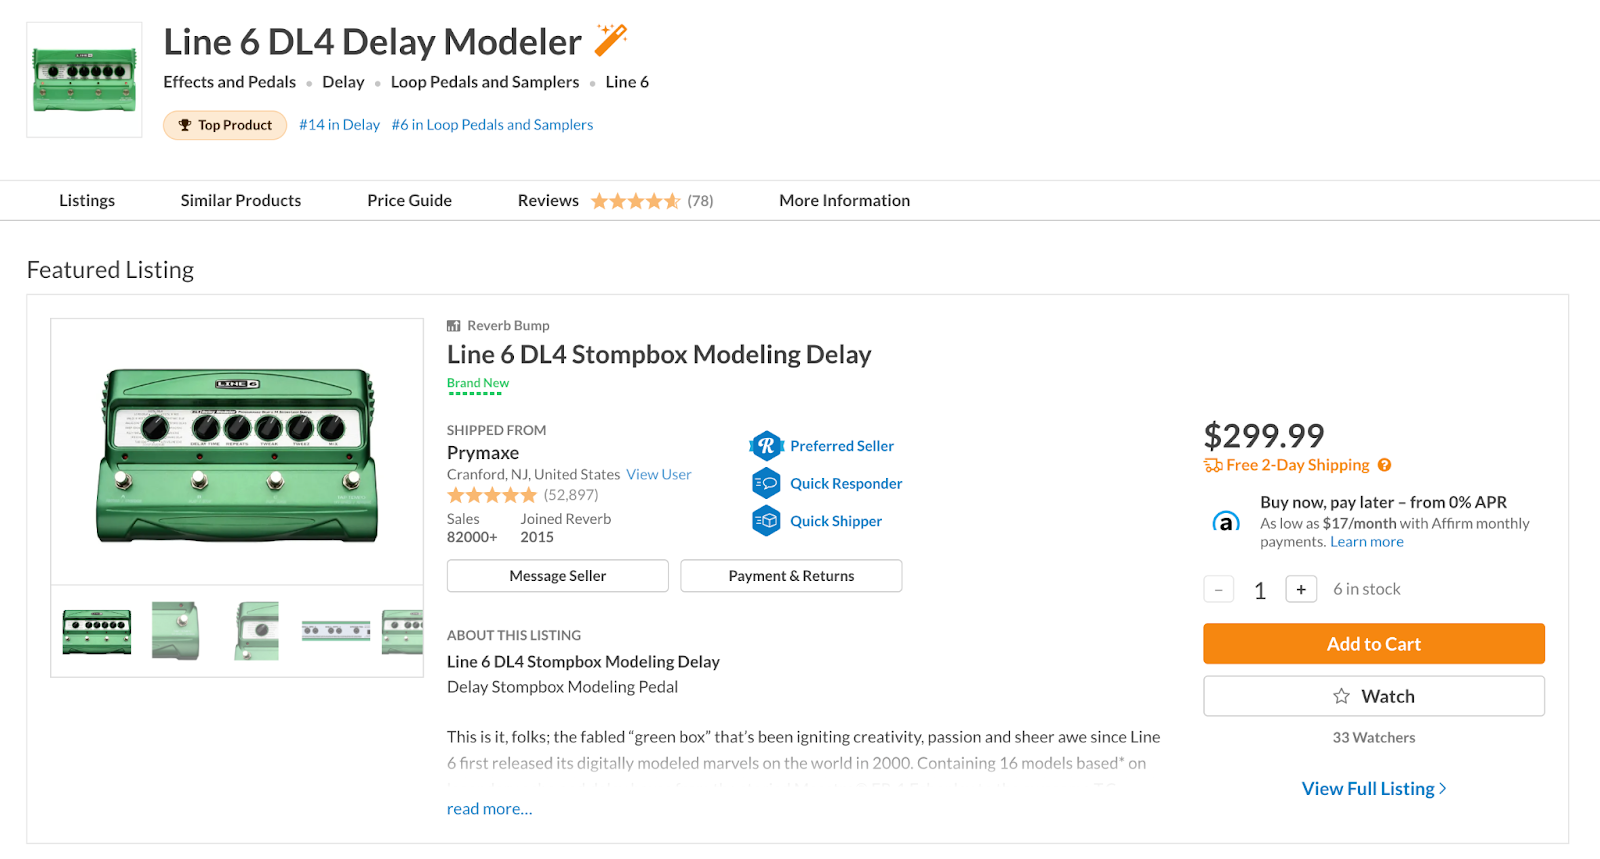This screenshot has width=1600, height=859.
Task: Click the Message Seller button
Action: 557,576
